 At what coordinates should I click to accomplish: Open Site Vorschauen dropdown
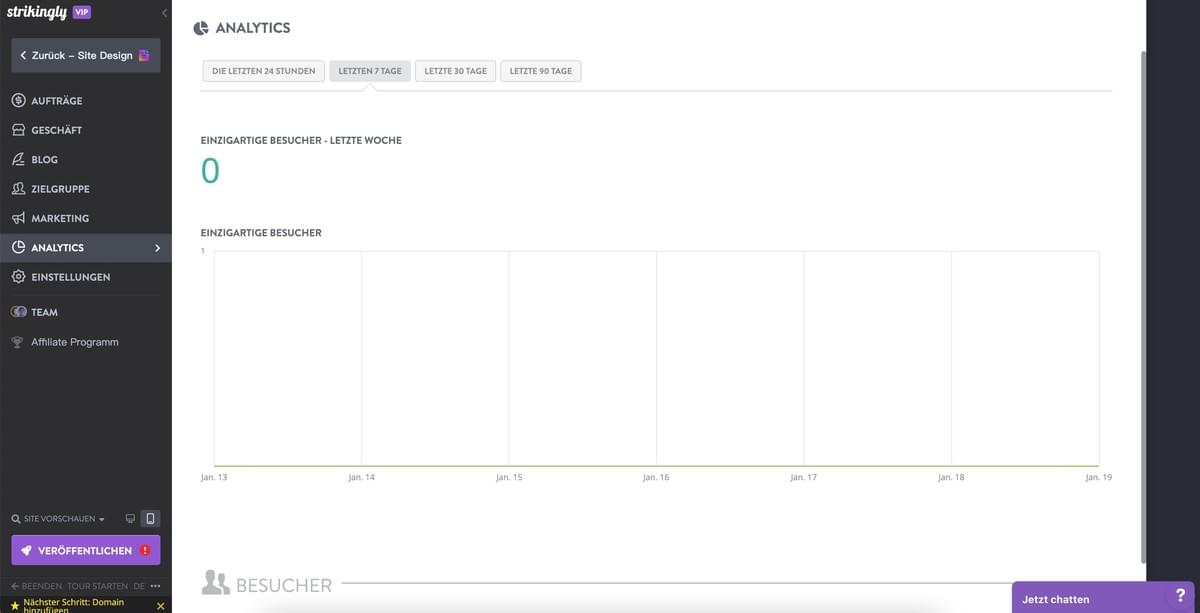tap(58, 519)
